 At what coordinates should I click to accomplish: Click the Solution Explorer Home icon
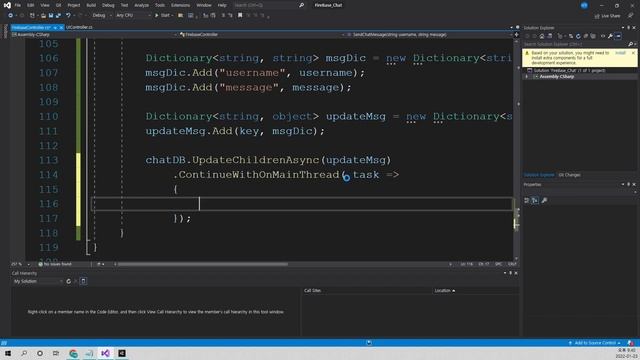pos(542,36)
